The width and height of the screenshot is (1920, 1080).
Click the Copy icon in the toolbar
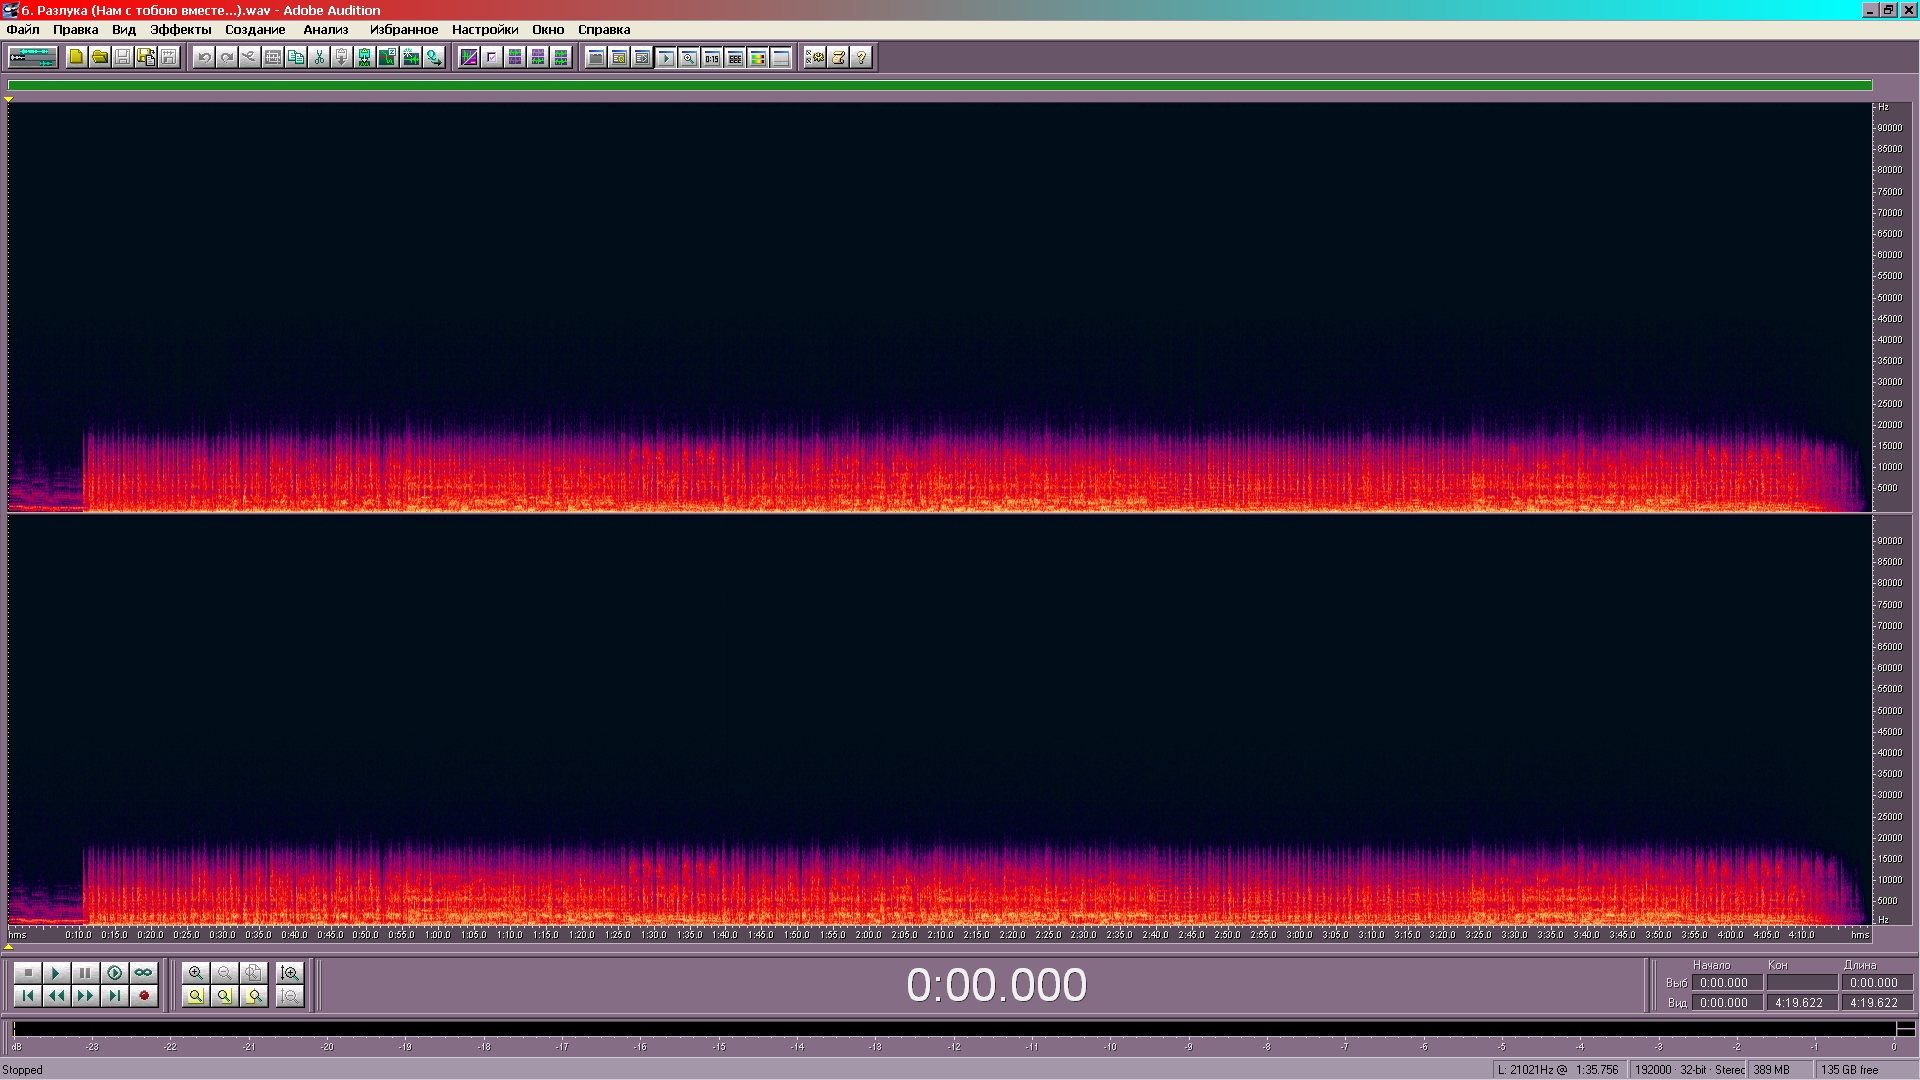[x=296, y=57]
